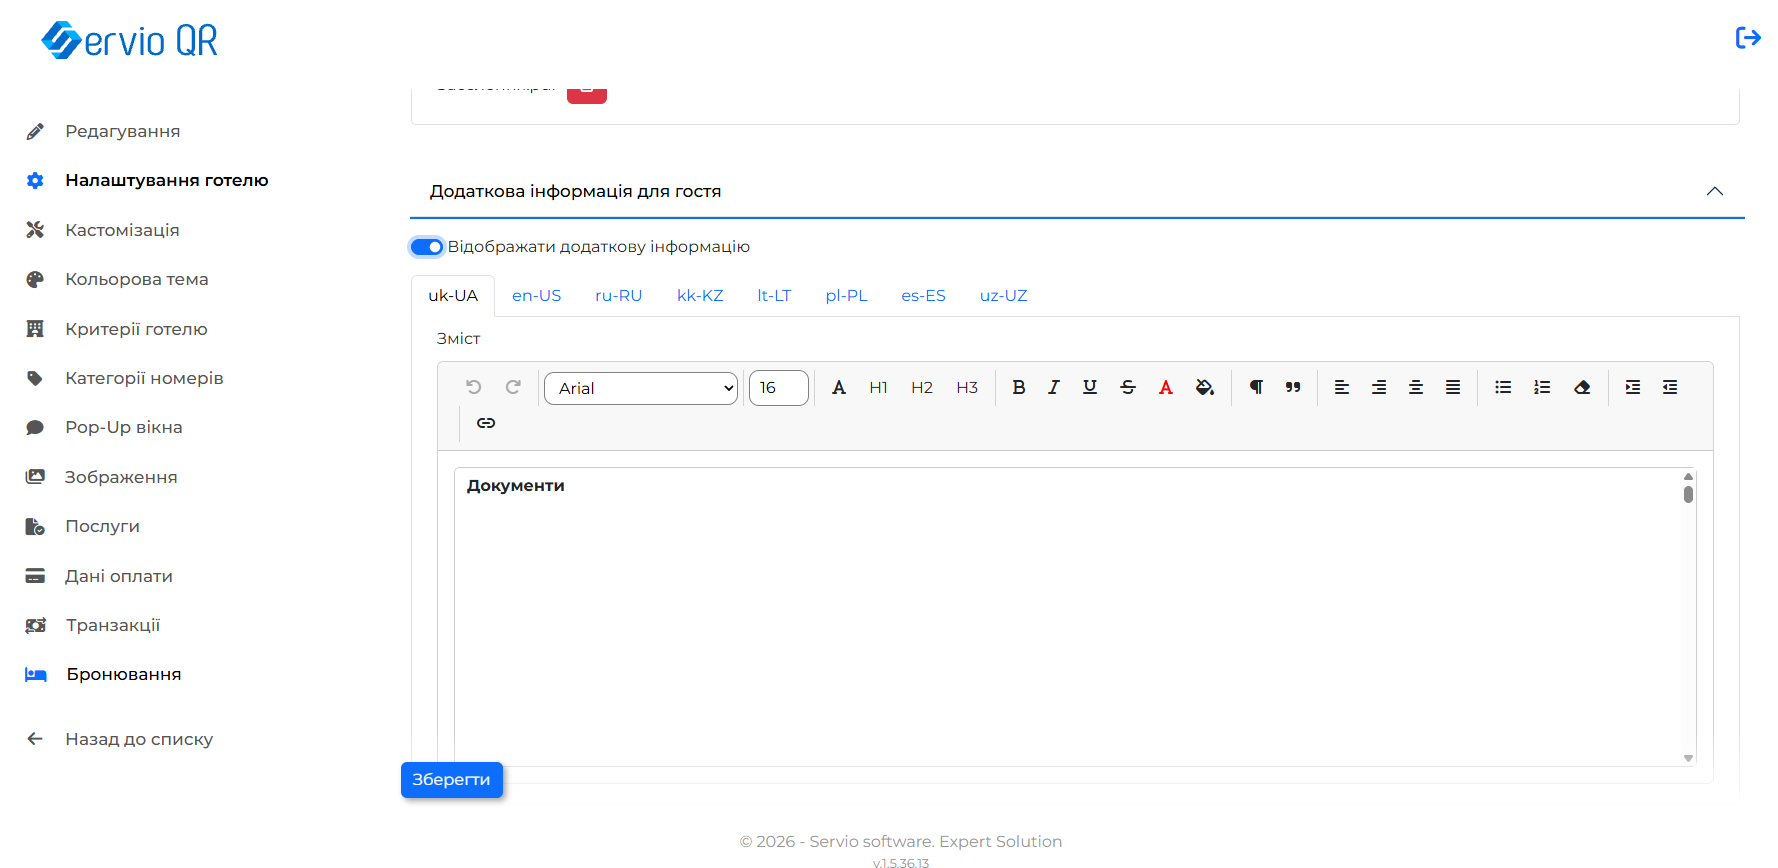1778x868 pixels.
Task: Switch to the lt-LT language tab
Action: point(774,296)
